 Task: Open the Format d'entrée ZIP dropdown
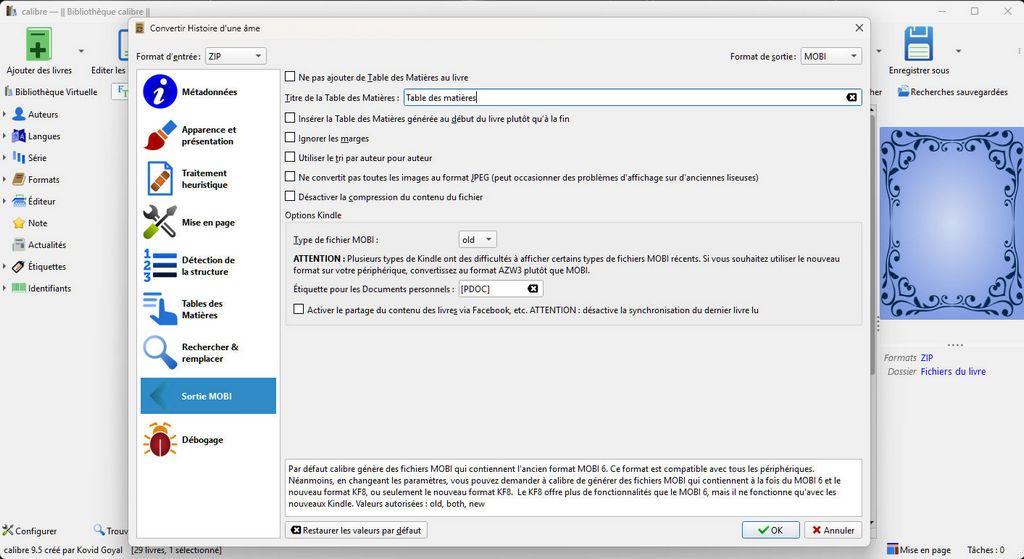(x=235, y=57)
